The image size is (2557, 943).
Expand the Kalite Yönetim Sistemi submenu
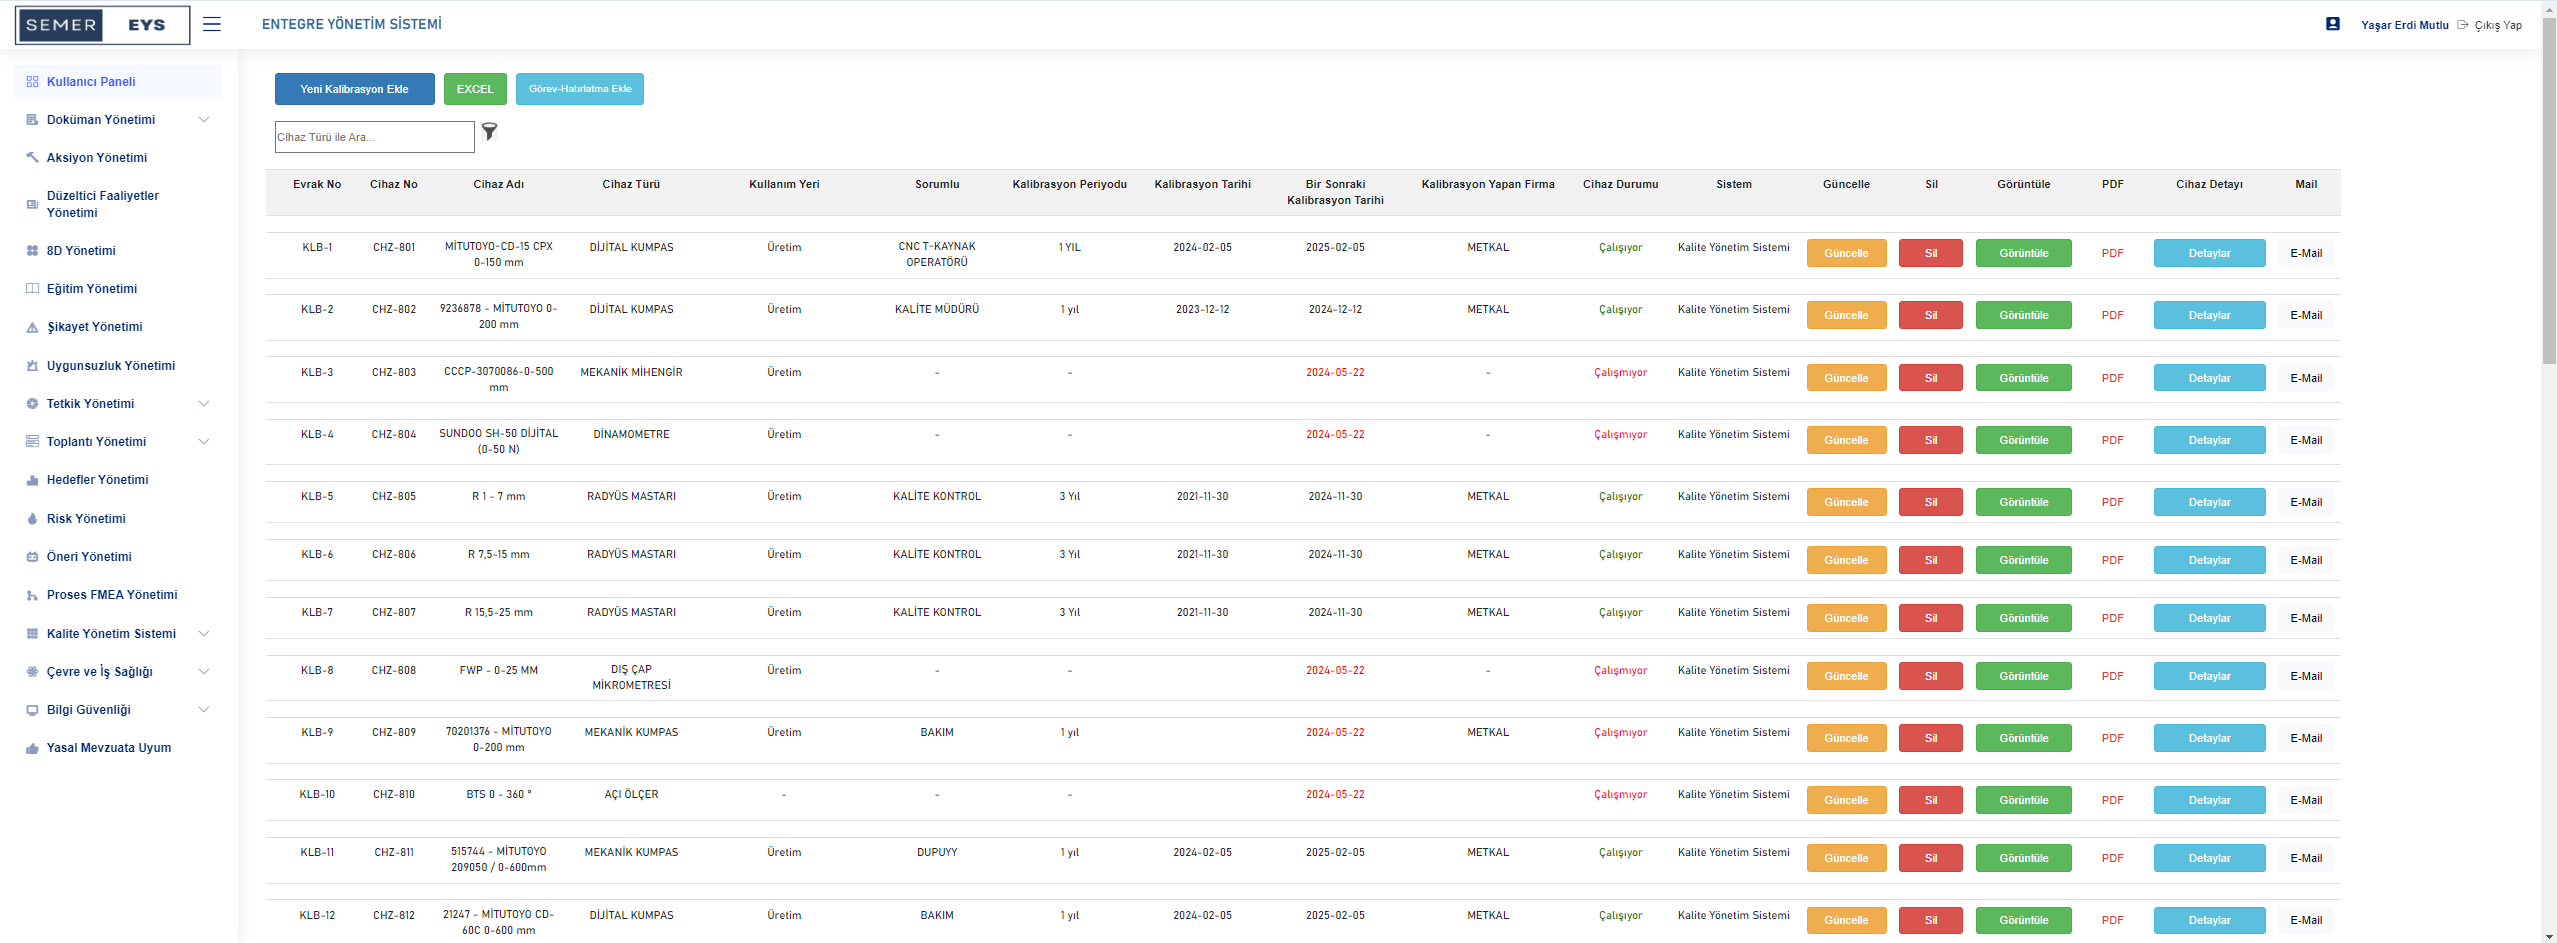[x=204, y=634]
